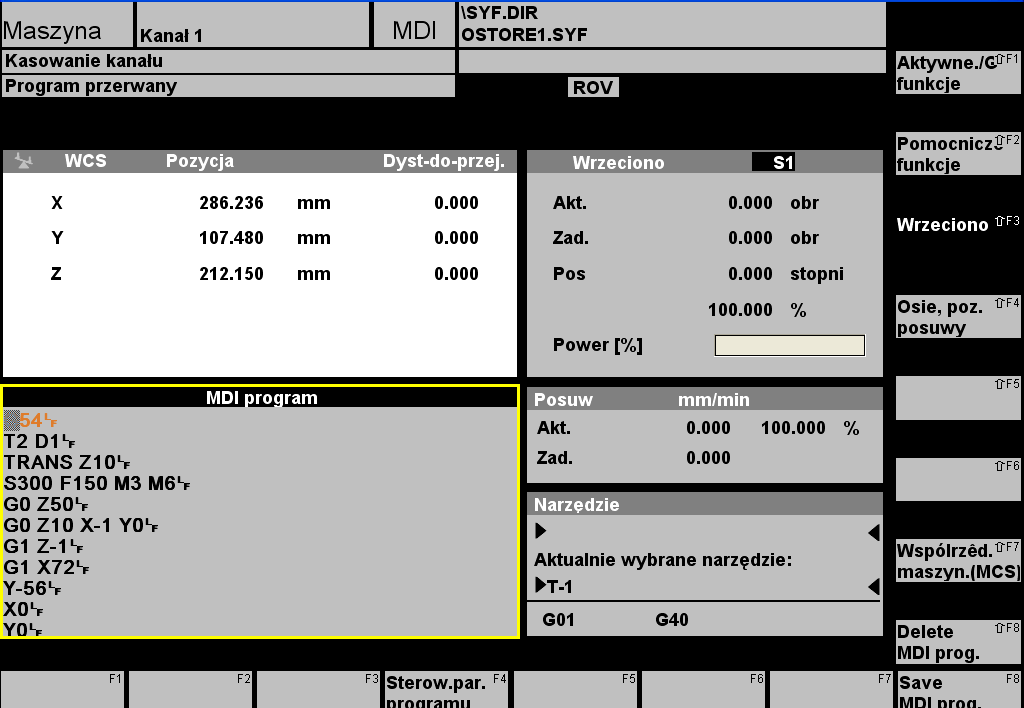This screenshot has height=708, width=1024.
Task: Click the empty vertical softkey F6
Action: coord(957,479)
